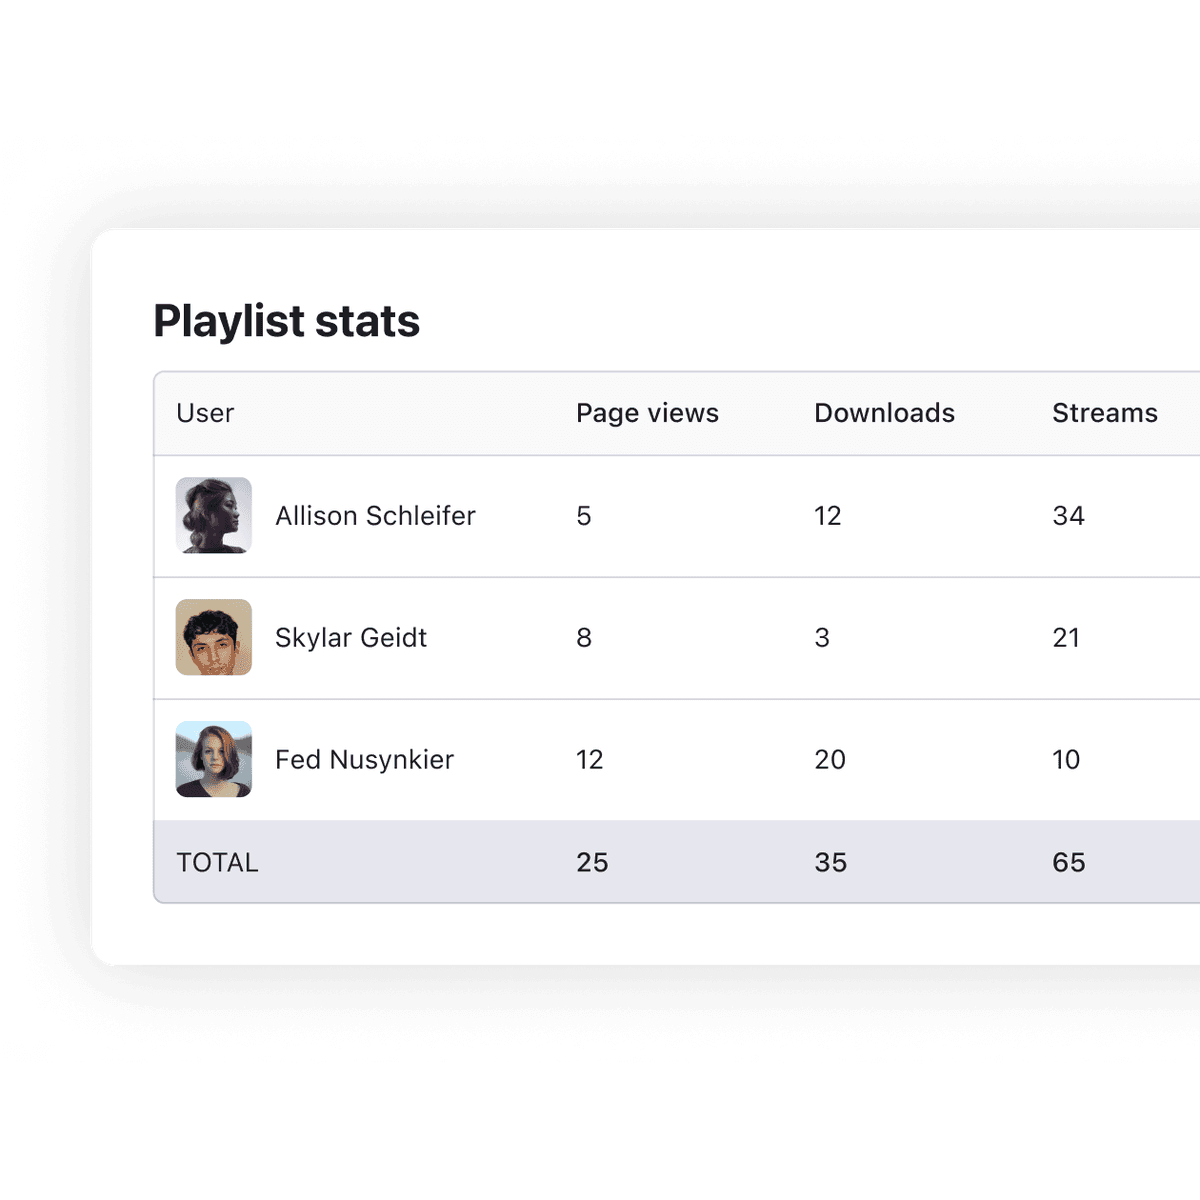This screenshot has width=1200, height=1200.
Task: Select Skylar Geidt's streams count 21
Action: [x=1066, y=638]
